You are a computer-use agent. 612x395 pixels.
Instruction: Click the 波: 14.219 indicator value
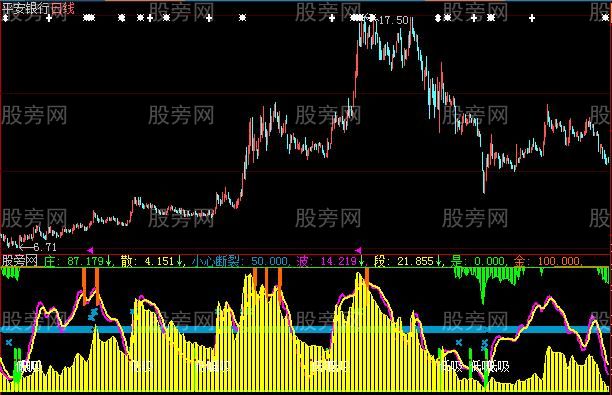pyautogui.click(x=330, y=261)
